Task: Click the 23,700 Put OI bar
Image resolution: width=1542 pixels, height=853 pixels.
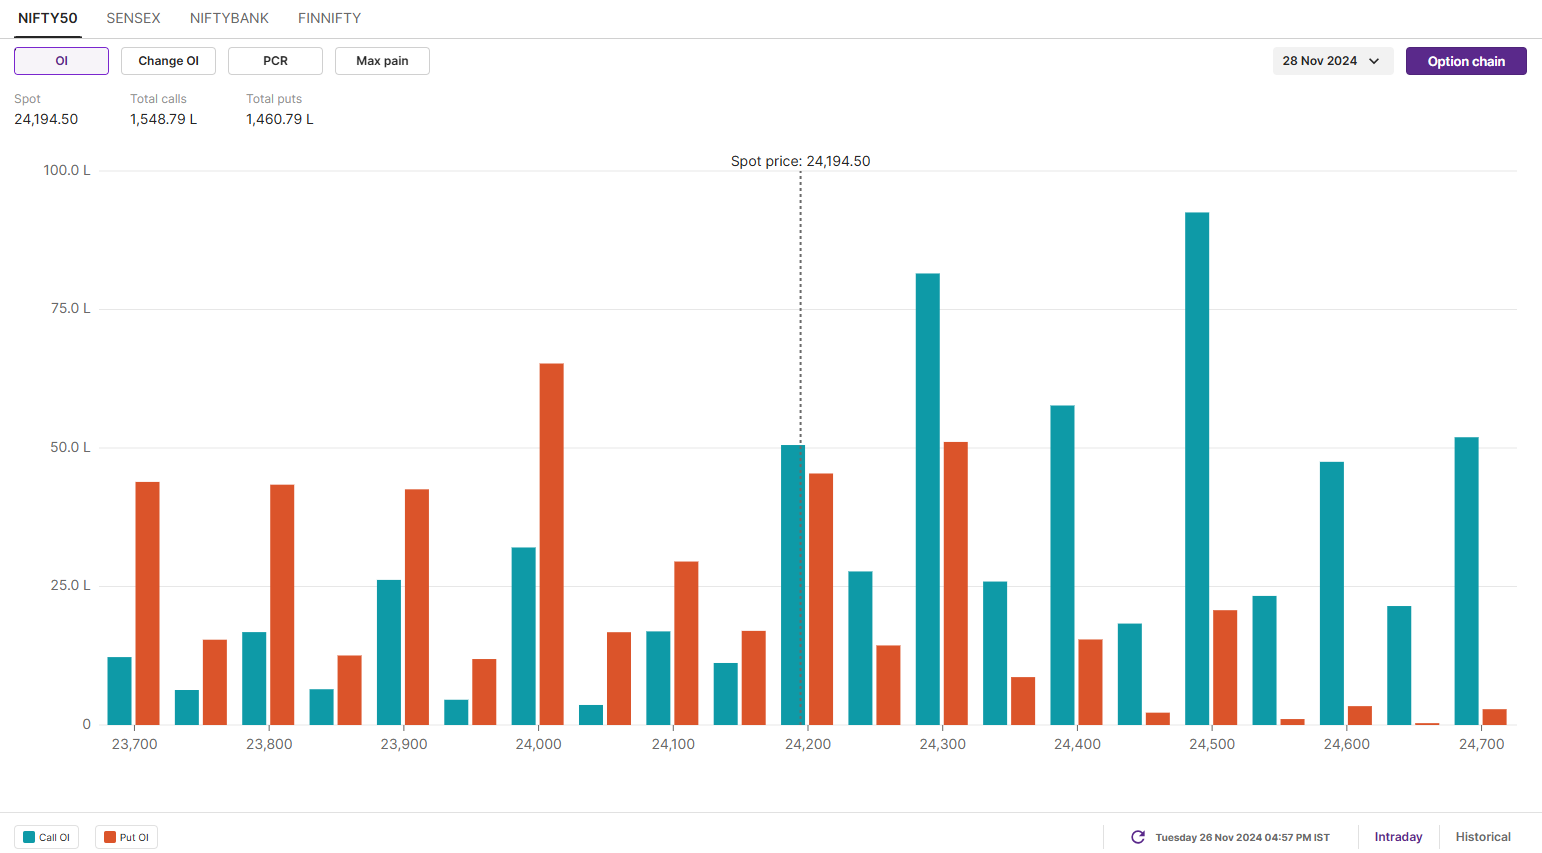Action: 147,603
